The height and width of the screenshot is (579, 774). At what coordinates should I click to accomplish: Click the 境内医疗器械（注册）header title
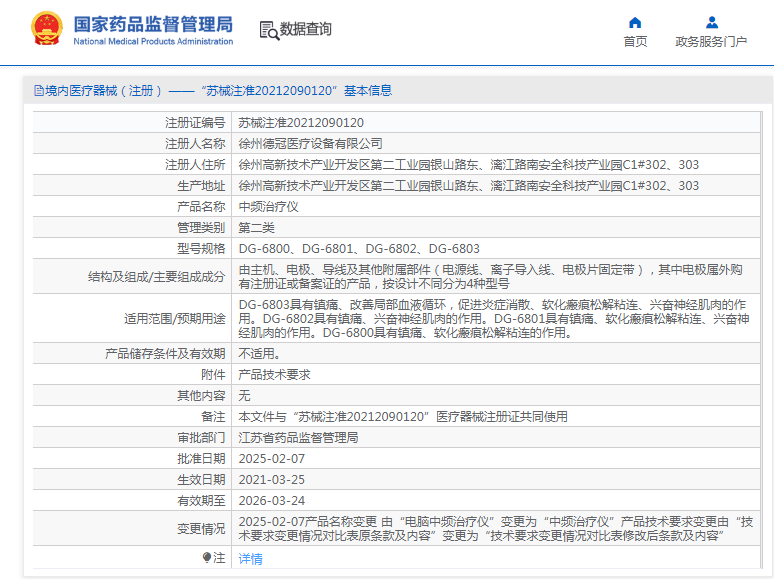(104, 91)
